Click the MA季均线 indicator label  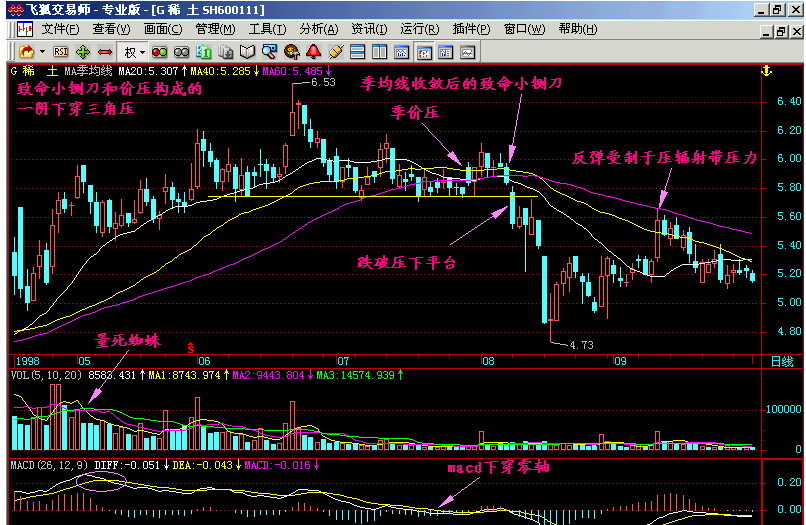(x=88, y=71)
